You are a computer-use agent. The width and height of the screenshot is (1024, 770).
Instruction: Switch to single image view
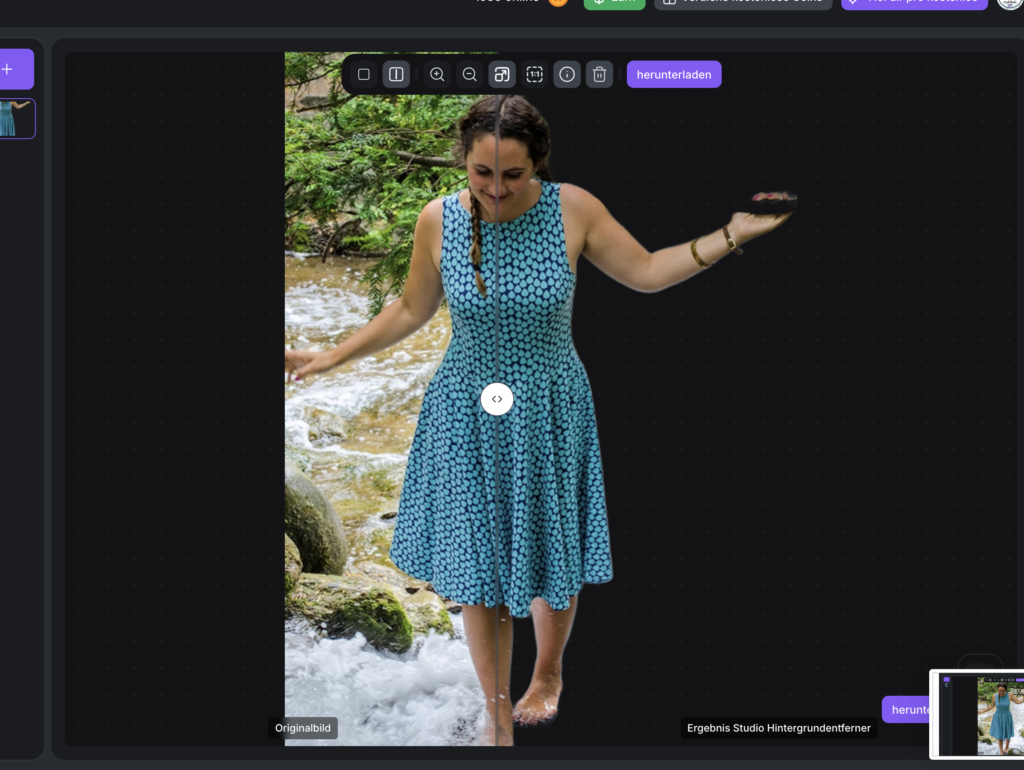(364, 74)
